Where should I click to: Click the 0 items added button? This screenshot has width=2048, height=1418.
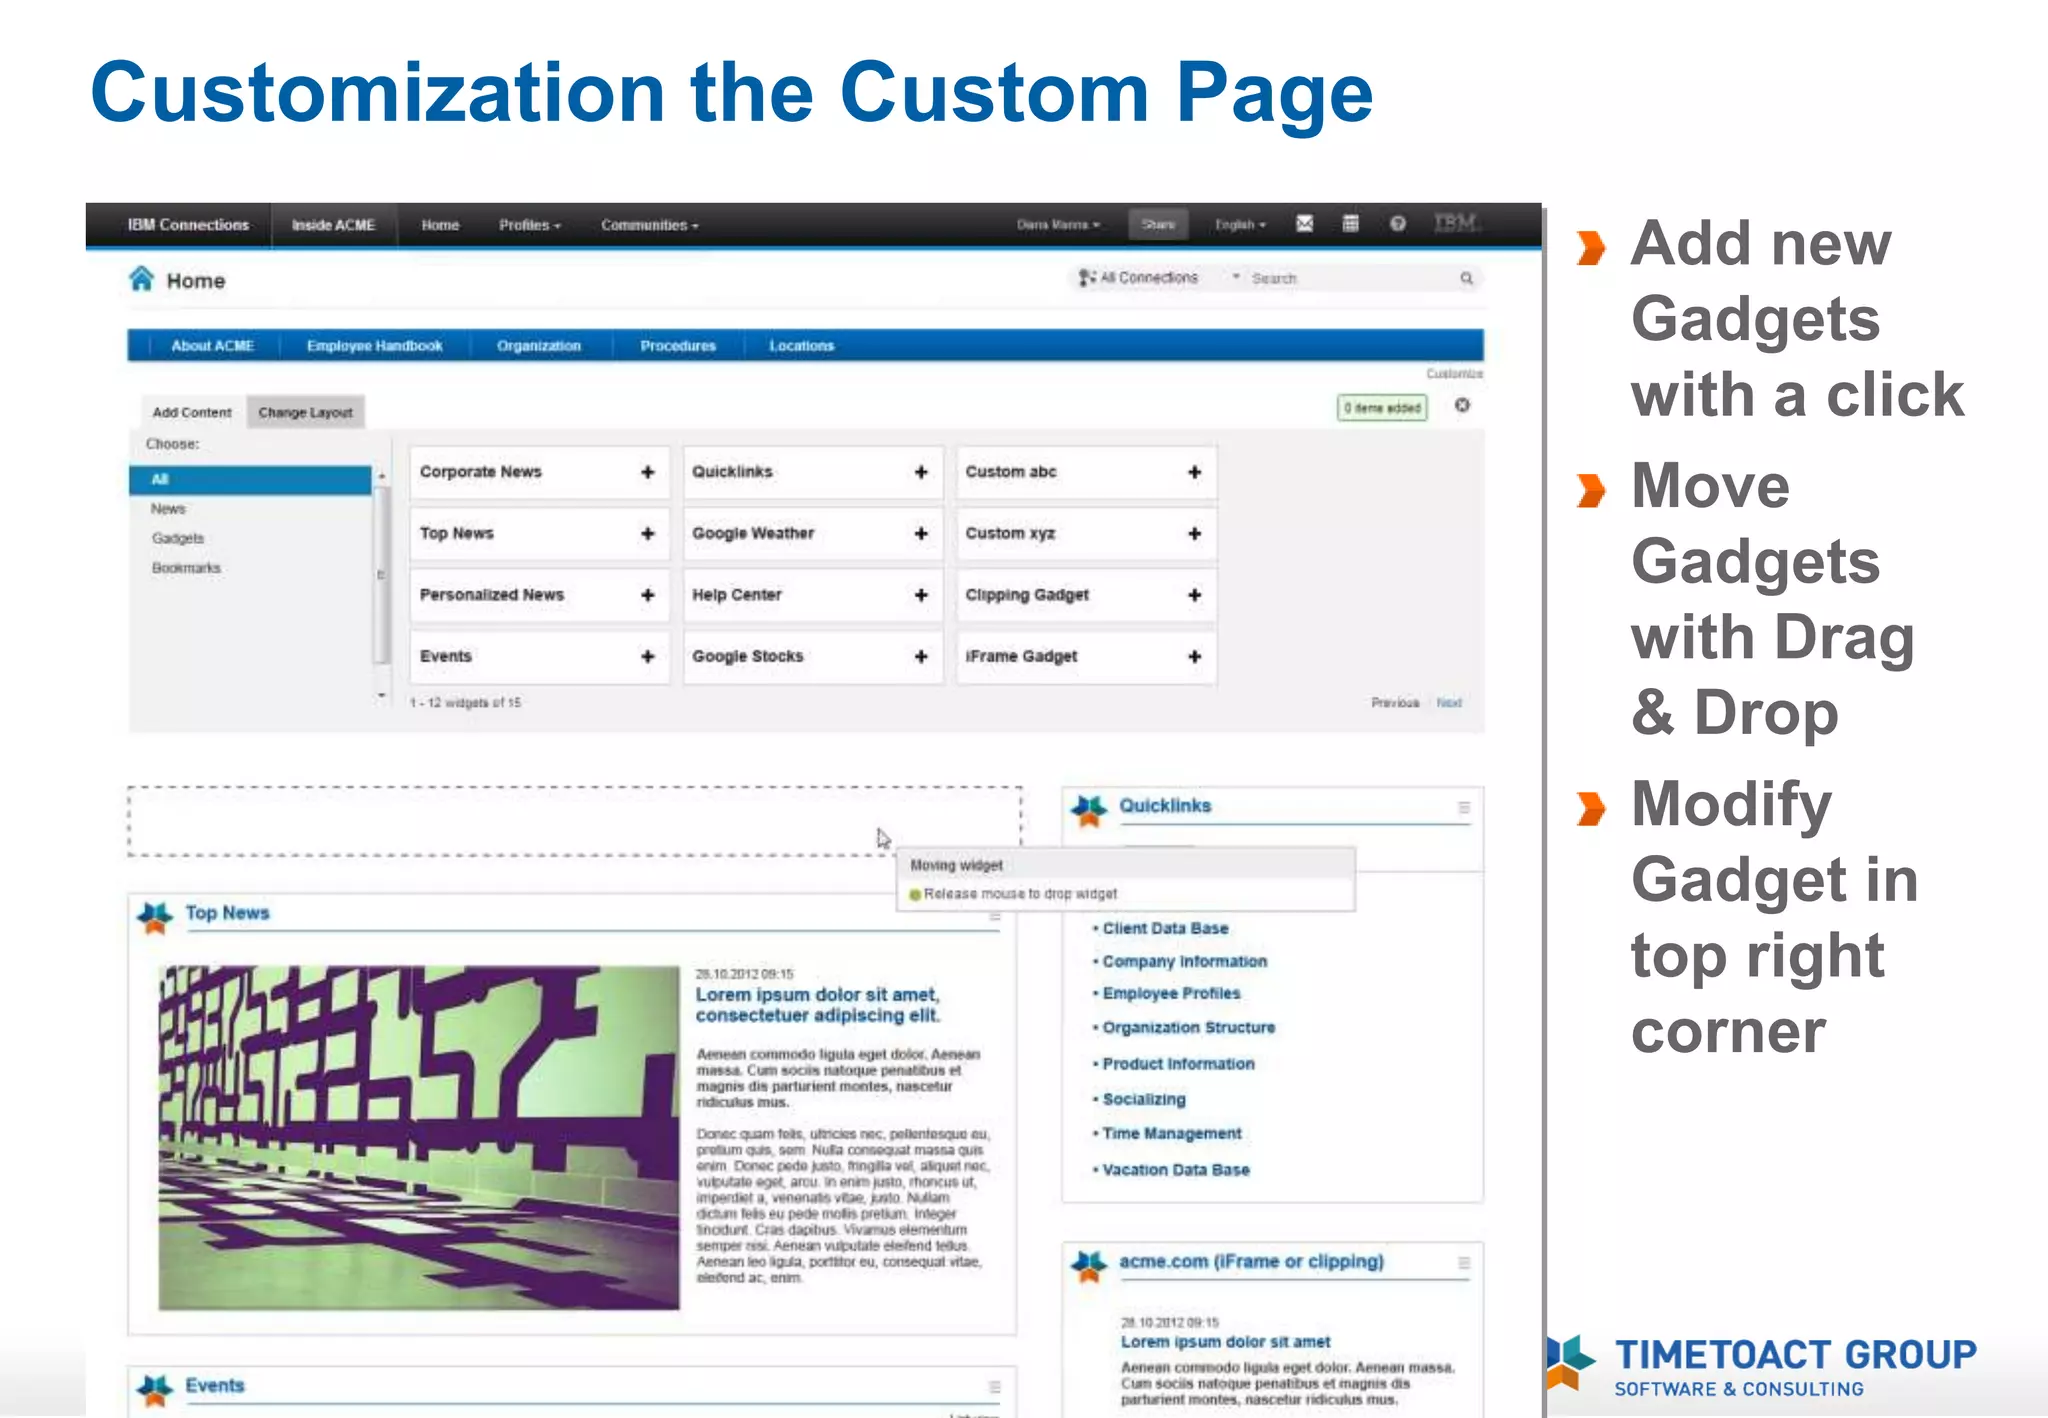tap(1382, 408)
